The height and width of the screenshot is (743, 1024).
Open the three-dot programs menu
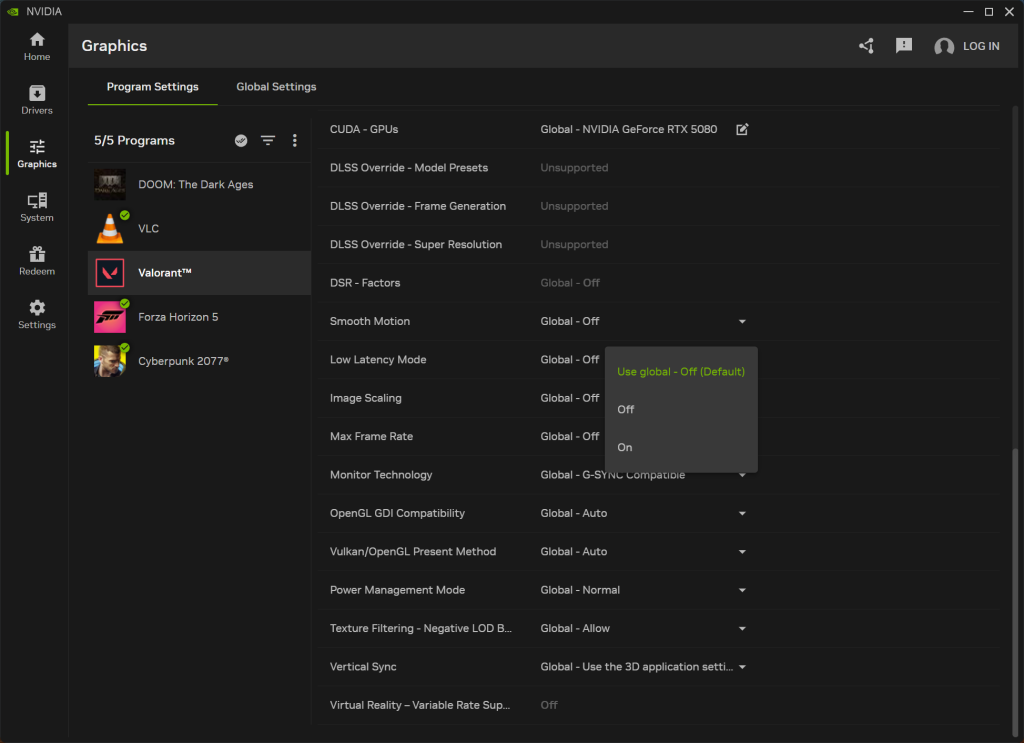click(295, 140)
